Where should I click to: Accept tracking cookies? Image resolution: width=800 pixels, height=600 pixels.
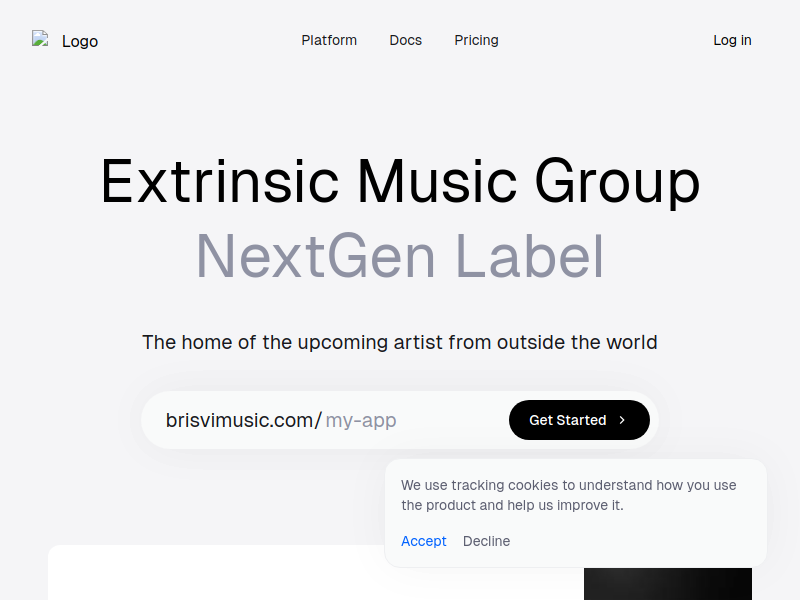423,541
